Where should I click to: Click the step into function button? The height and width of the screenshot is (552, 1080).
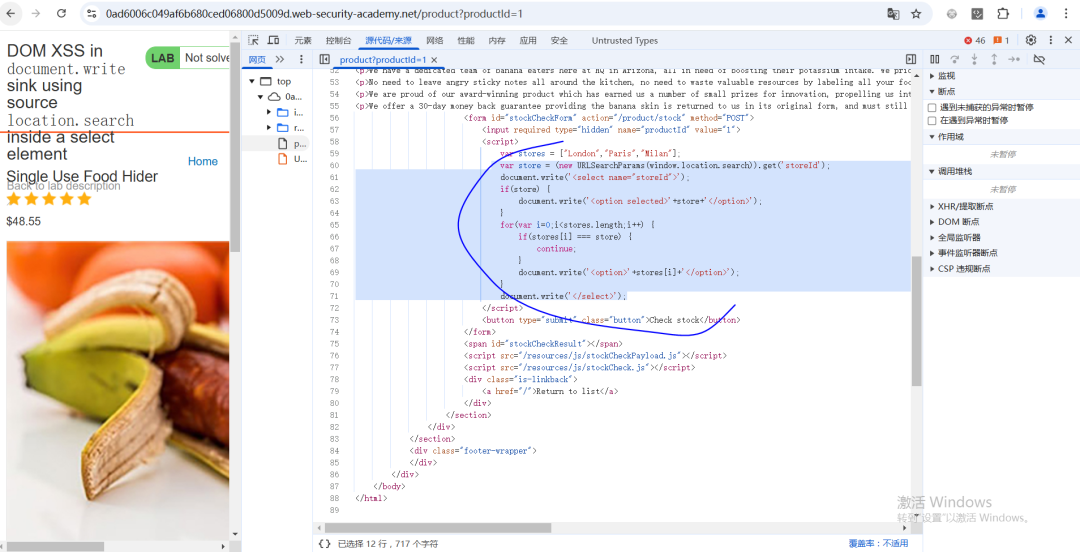click(x=974, y=60)
